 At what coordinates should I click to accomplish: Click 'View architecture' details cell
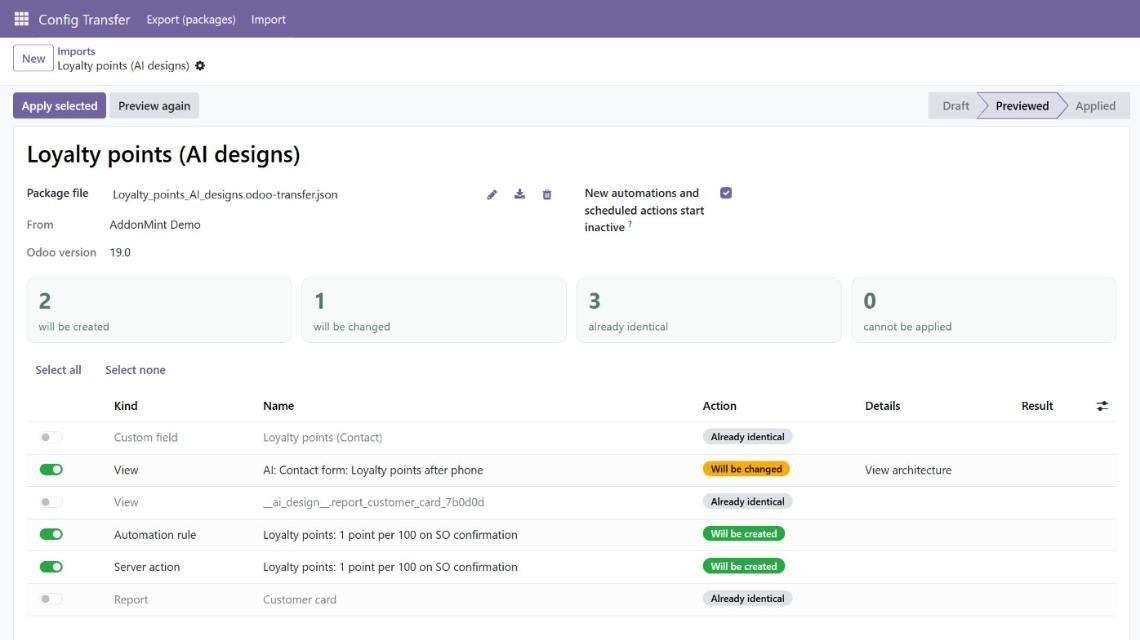pyautogui.click(x=908, y=470)
